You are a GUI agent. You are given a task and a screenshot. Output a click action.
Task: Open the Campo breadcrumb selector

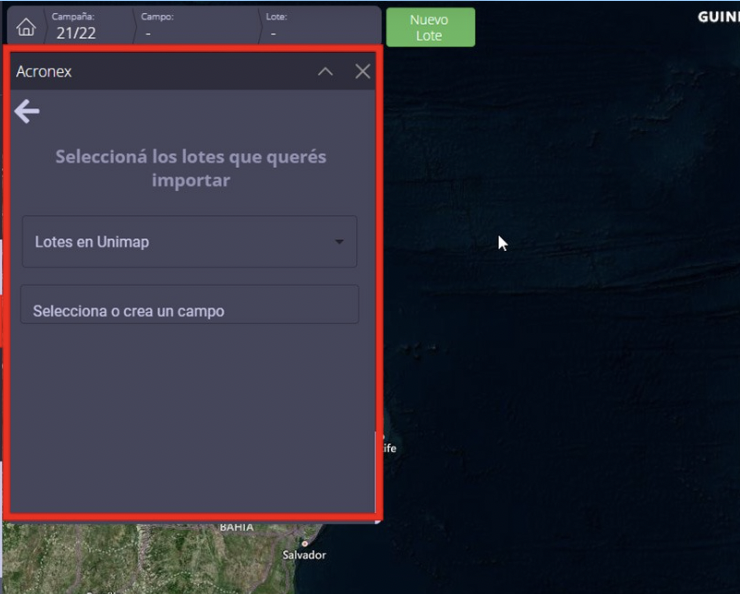tap(197, 26)
